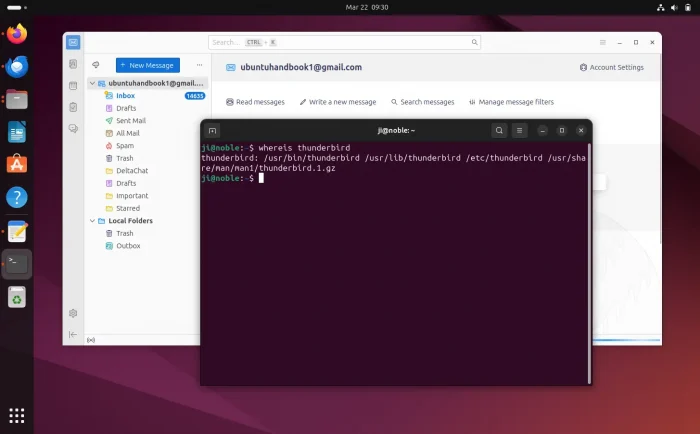Open the Tasks space icon
This screenshot has width=700, height=434.
coord(73,107)
